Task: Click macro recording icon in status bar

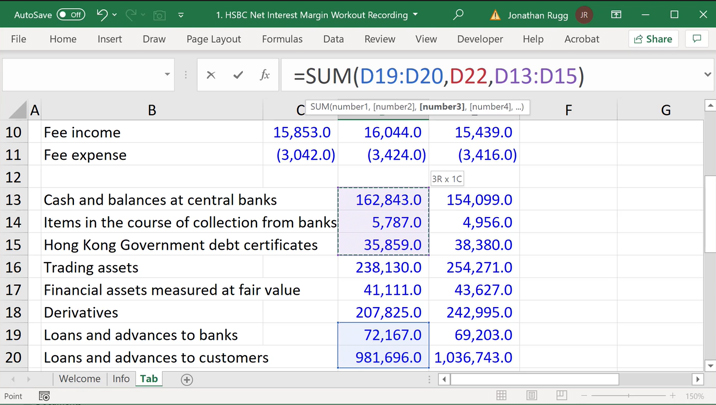Action: (x=44, y=396)
